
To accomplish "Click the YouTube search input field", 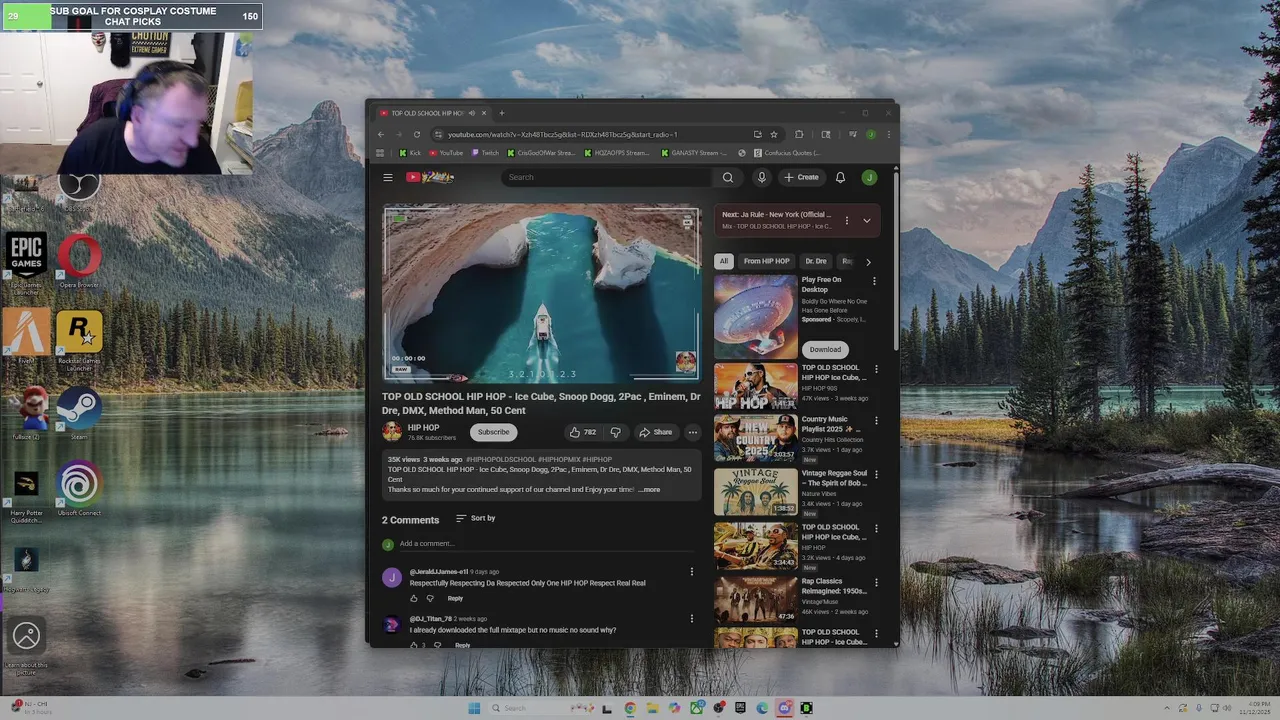I will [x=606, y=177].
